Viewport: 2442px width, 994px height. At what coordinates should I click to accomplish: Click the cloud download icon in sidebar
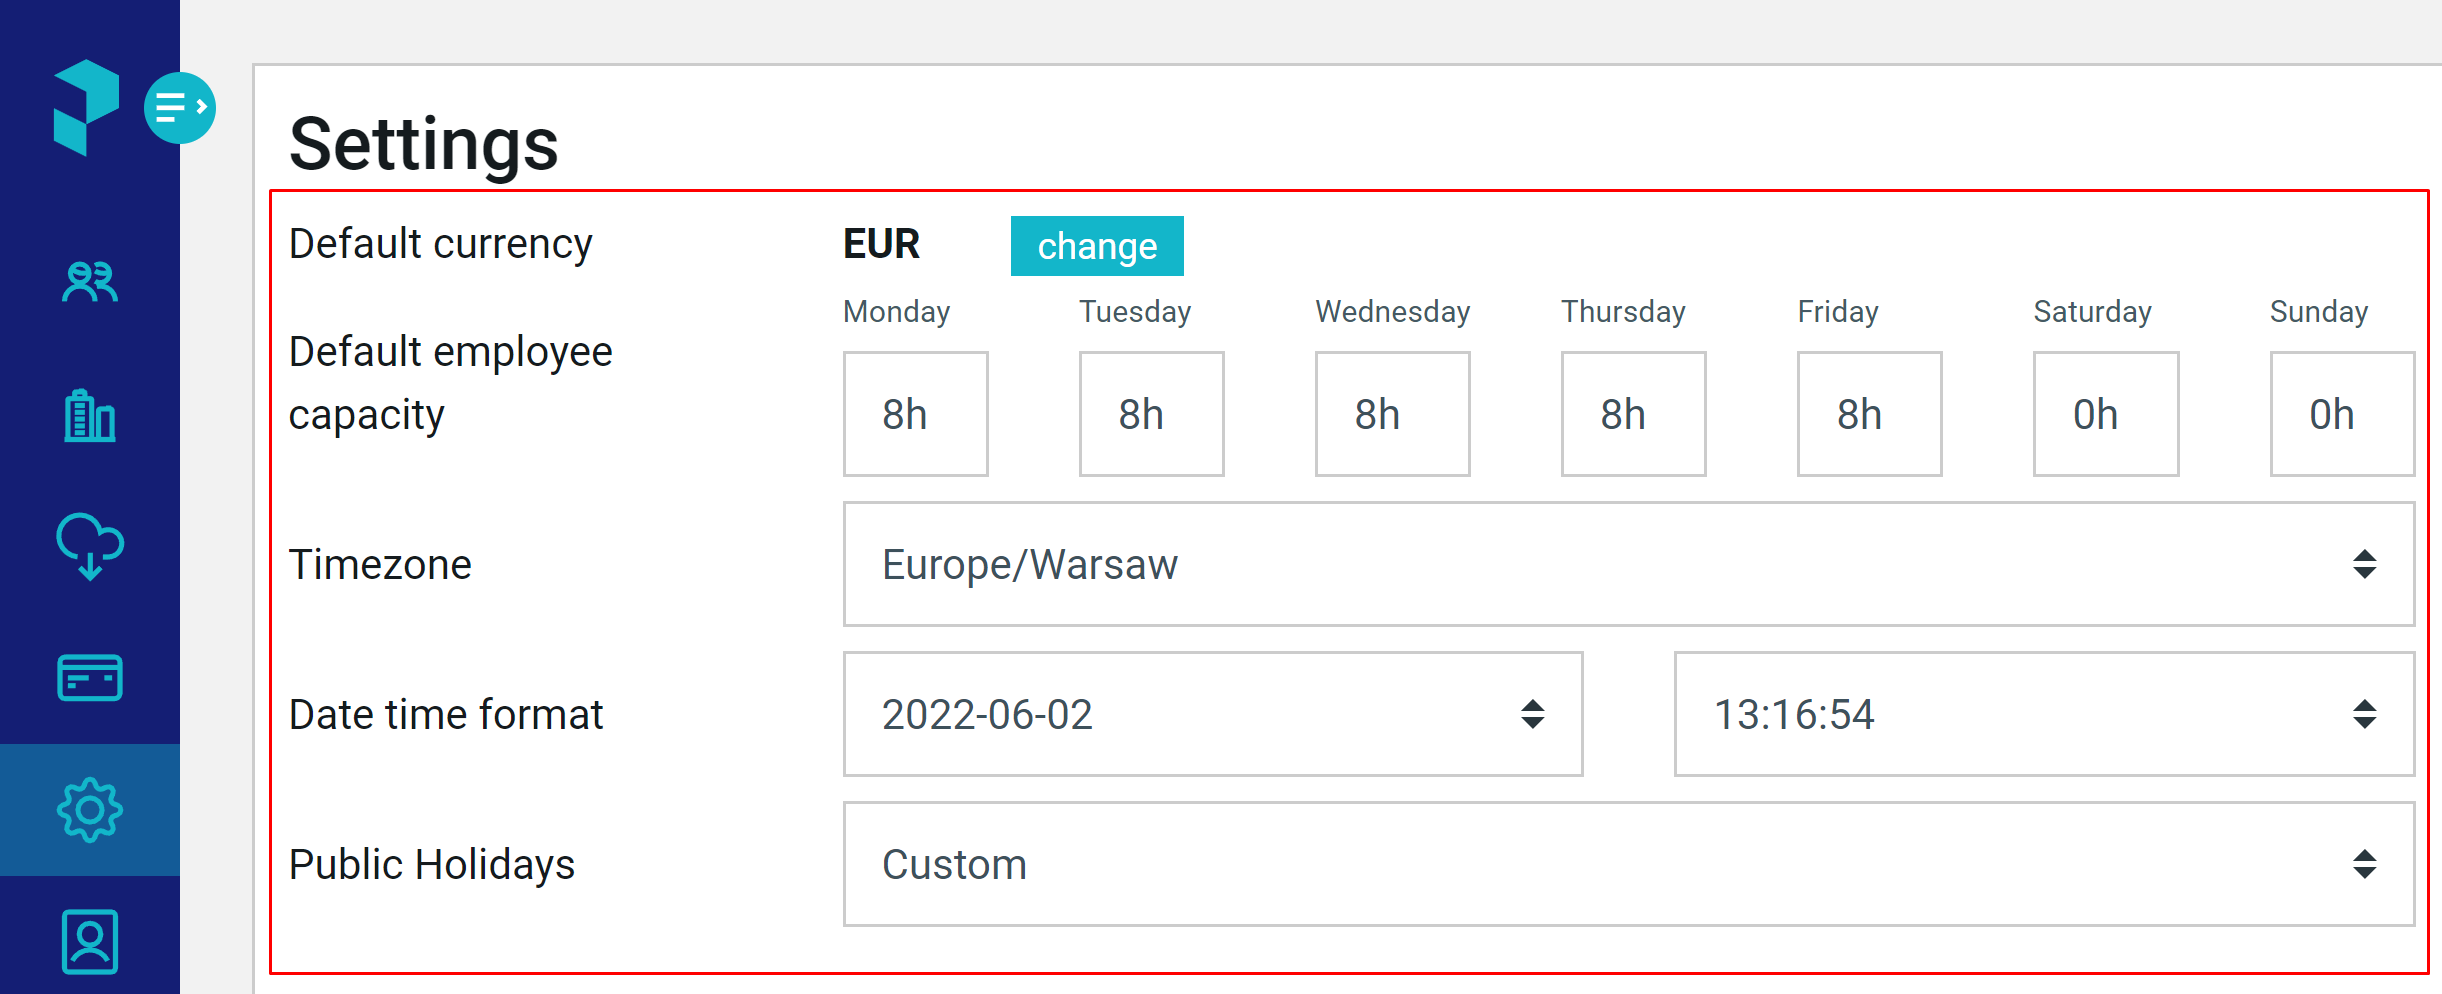(90, 546)
